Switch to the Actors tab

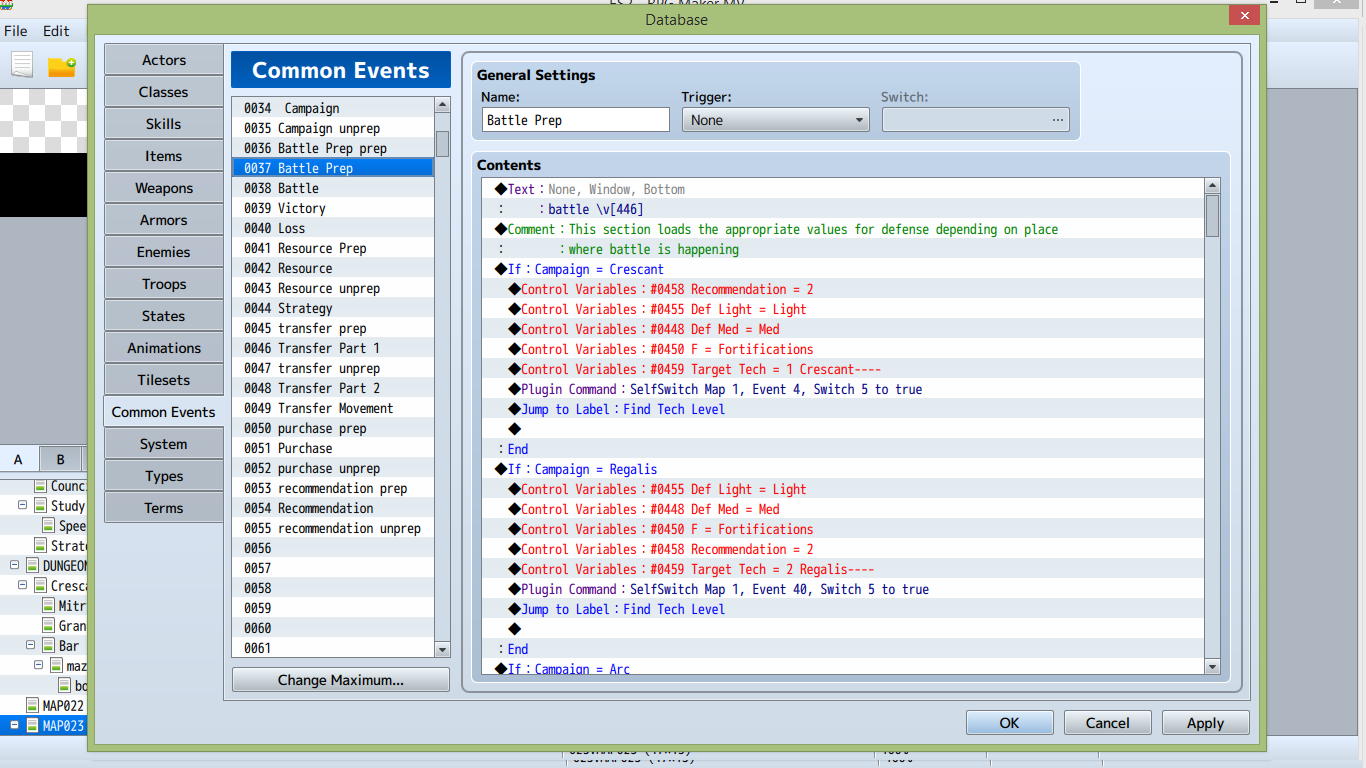164,60
